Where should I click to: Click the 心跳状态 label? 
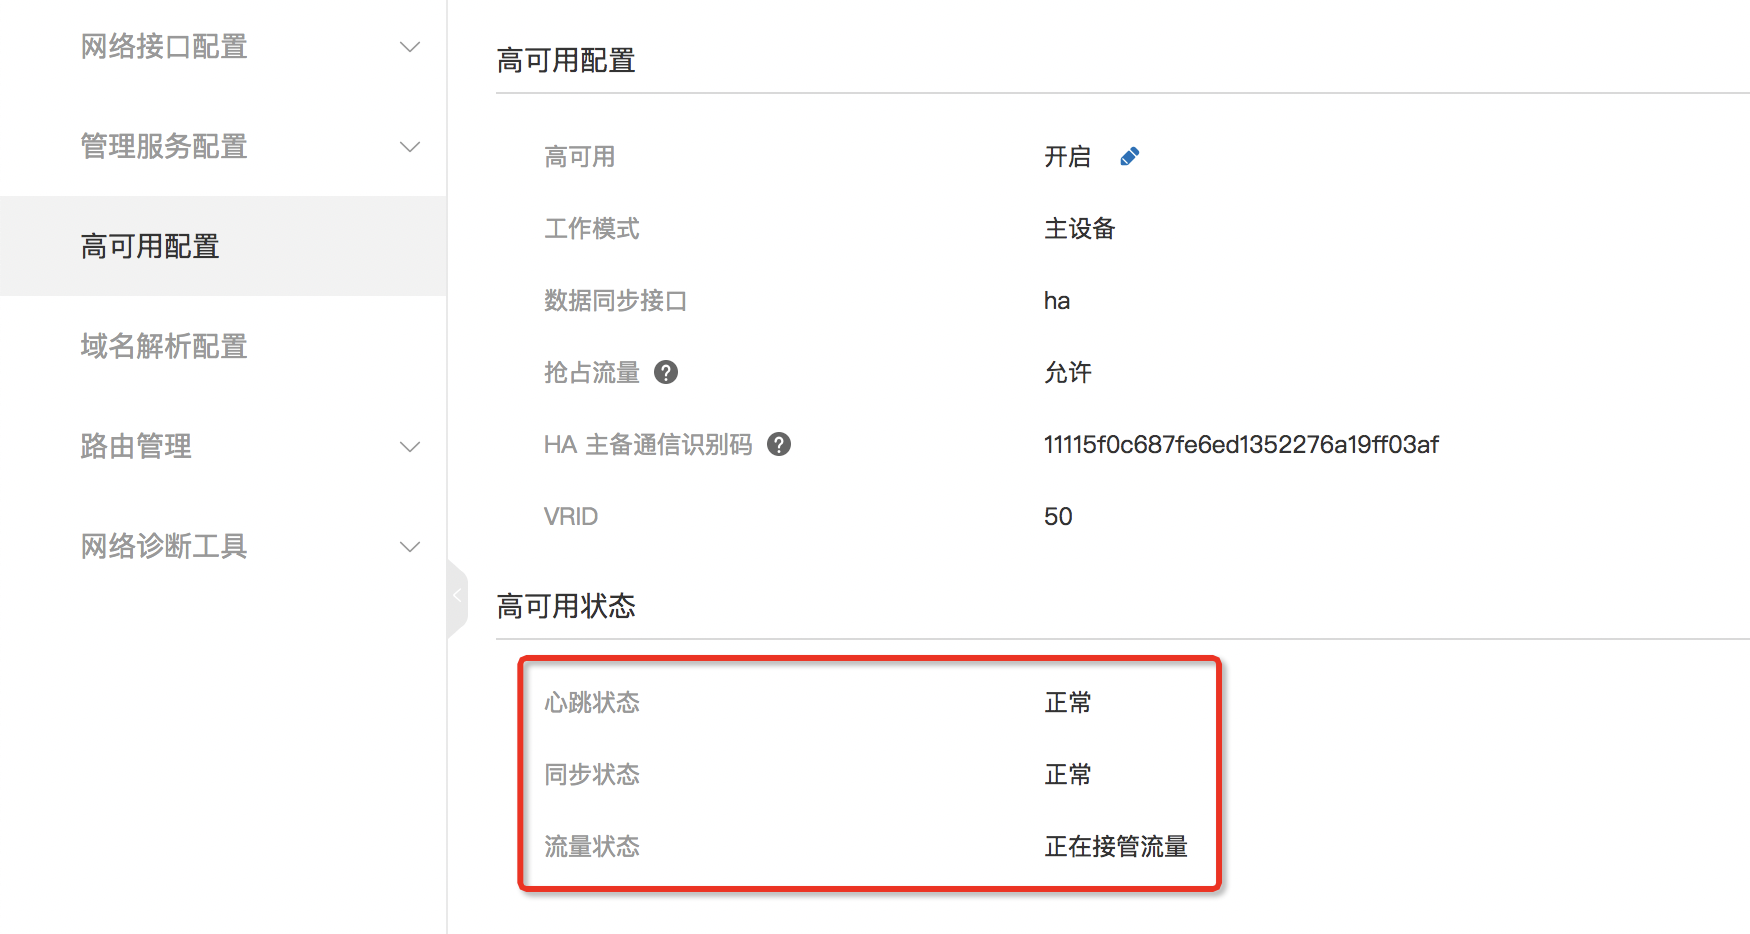click(592, 703)
